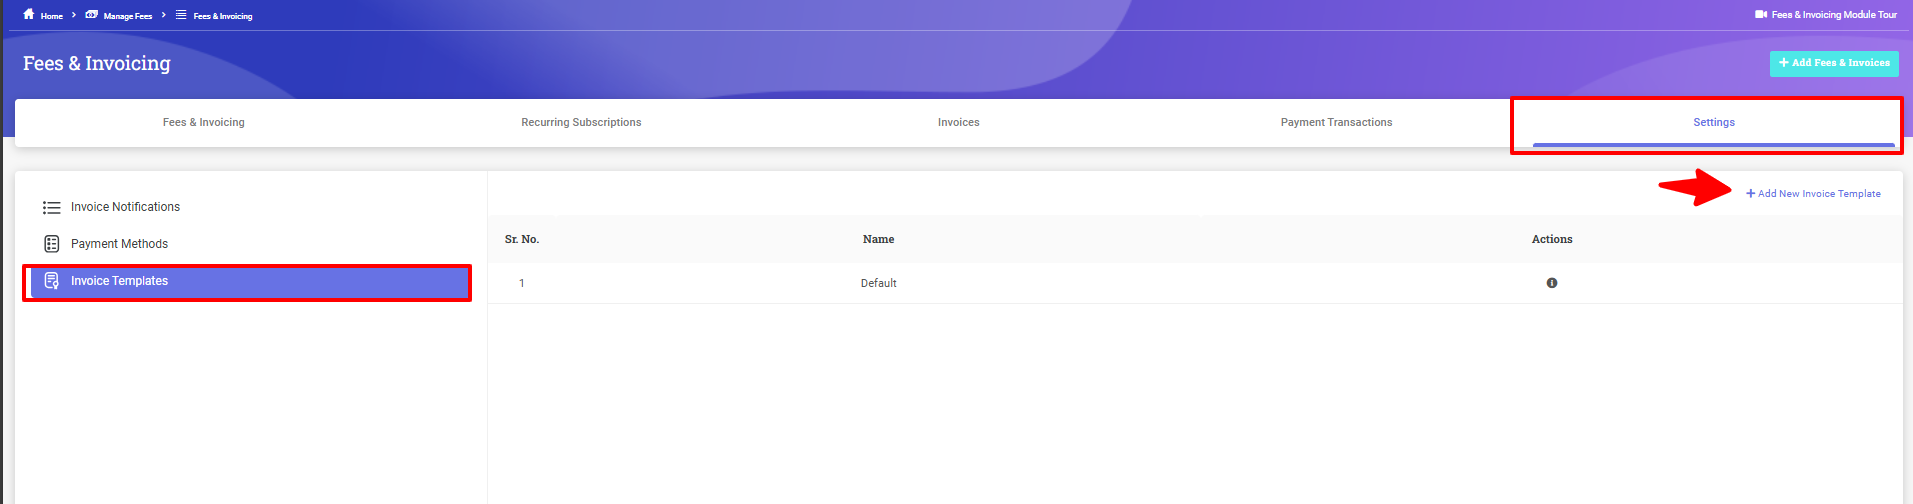Open Fees & Invoicing Module Tour link

click(x=1833, y=15)
